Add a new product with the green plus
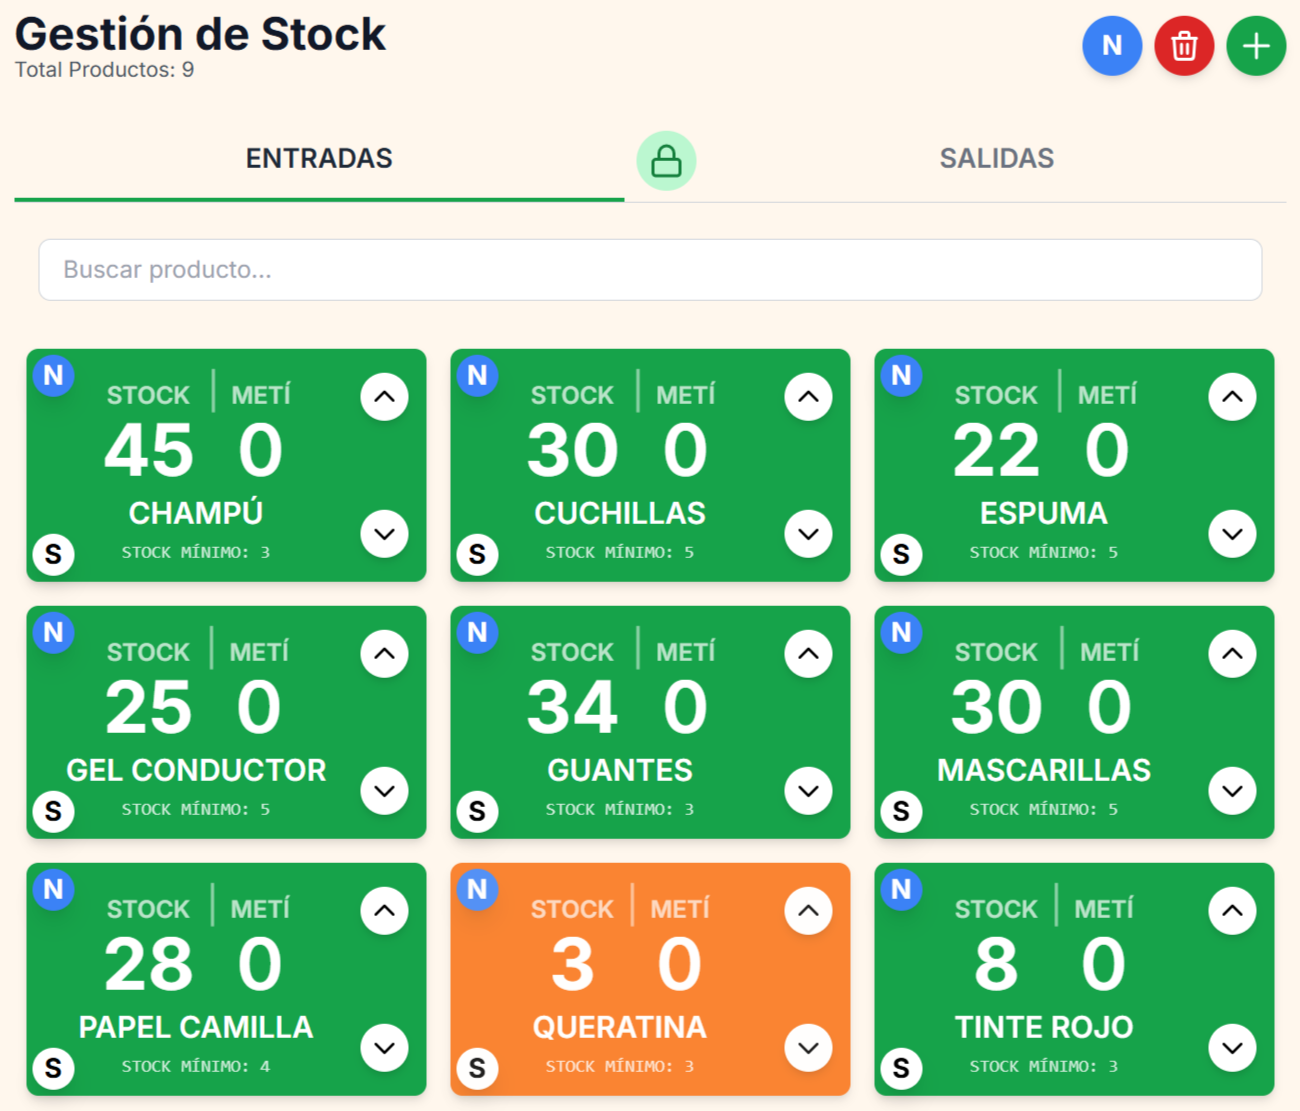Viewport: 1300px width, 1111px height. 1255,46
